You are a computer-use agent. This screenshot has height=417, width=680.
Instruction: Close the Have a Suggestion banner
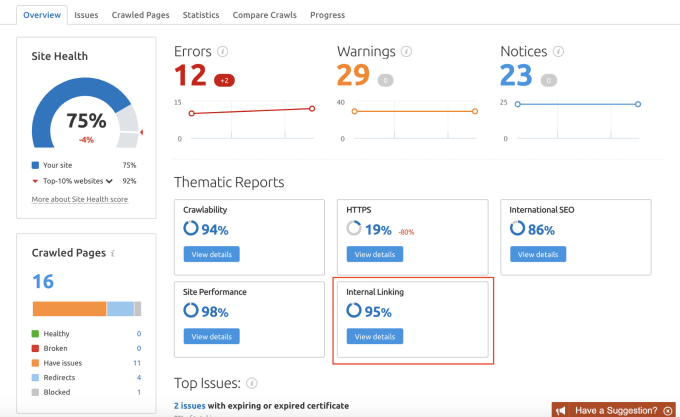pyautogui.click(x=668, y=410)
